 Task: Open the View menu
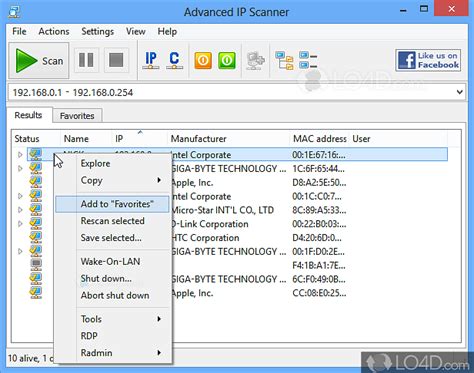tap(135, 31)
